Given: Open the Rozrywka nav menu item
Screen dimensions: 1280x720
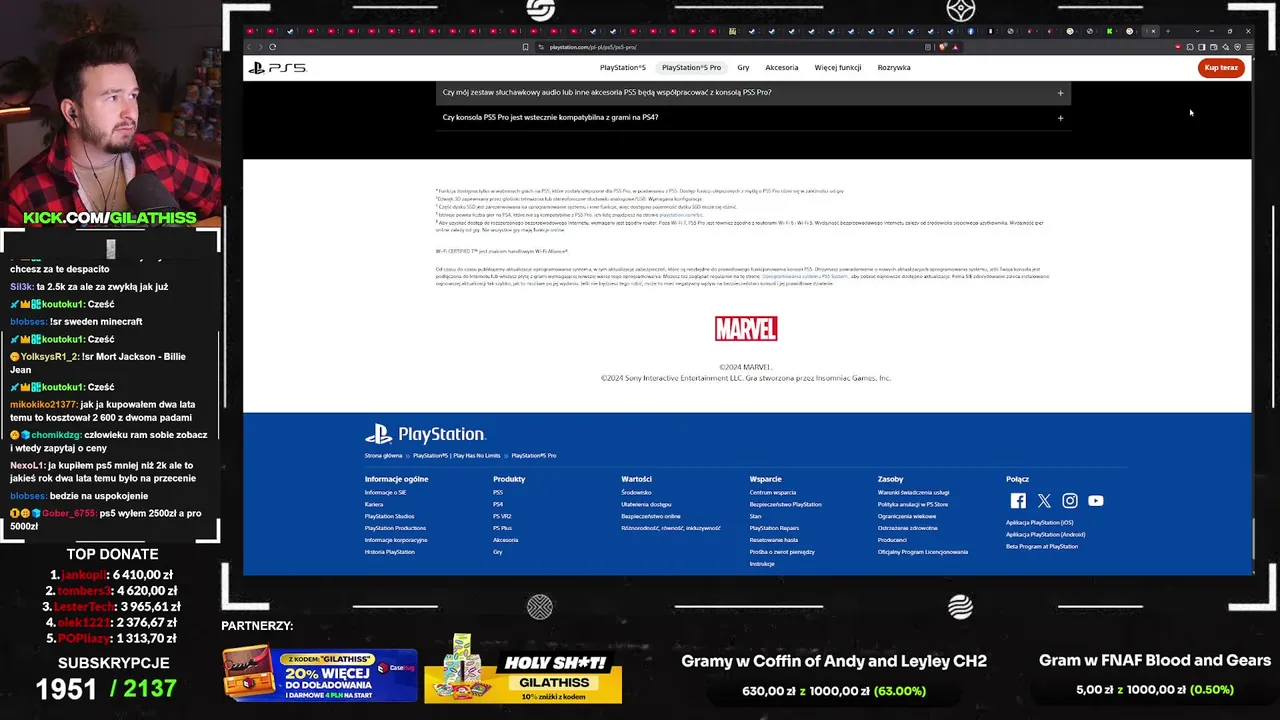Looking at the screenshot, I should coord(894,68).
